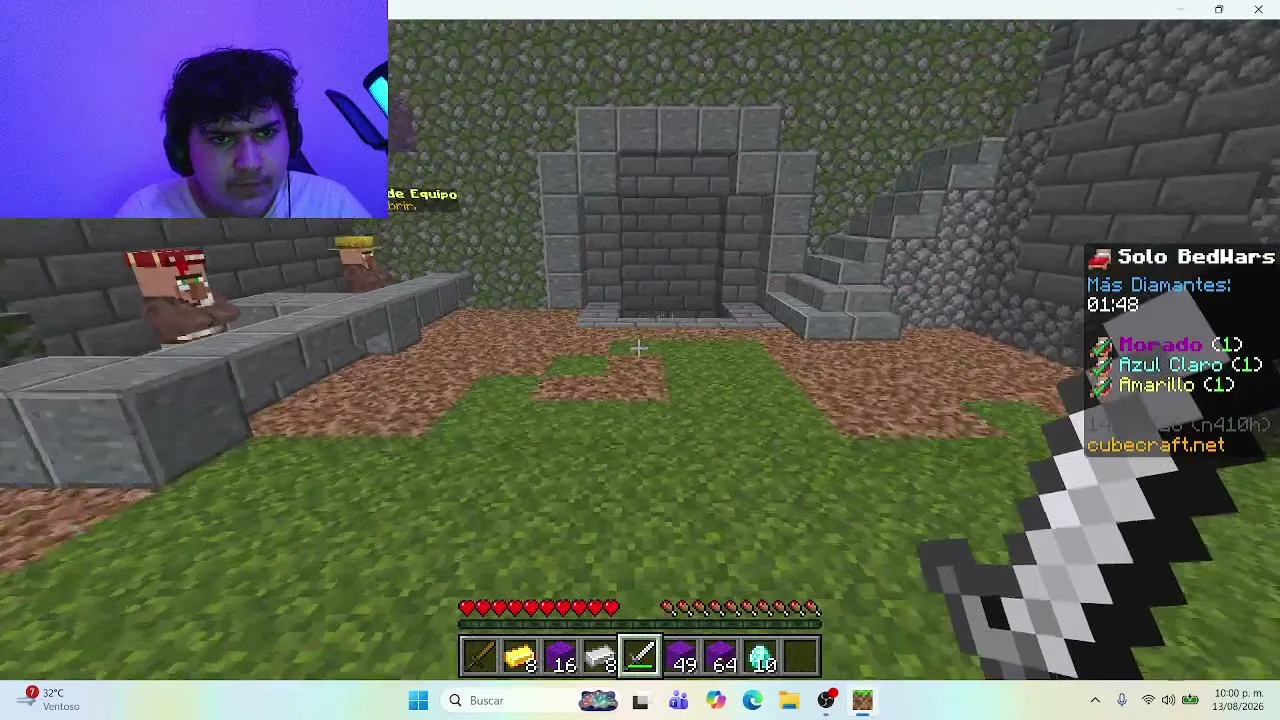This screenshot has height=720, width=1280.
Task: Click the colorful search highlight image in Buscar
Action: [598, 700]
